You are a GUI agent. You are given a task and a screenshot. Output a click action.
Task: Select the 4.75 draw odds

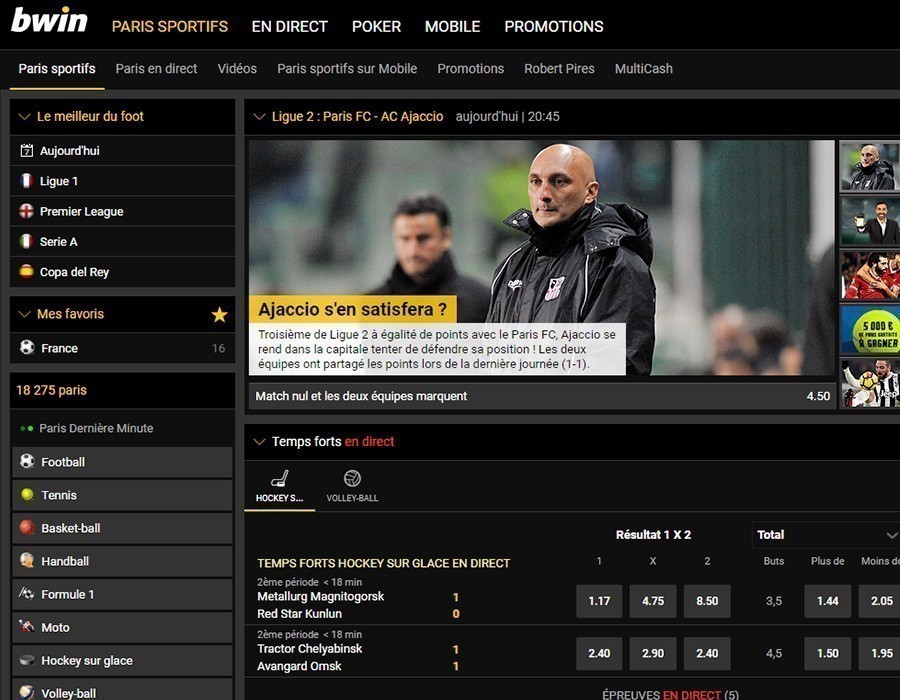(653, 601)
